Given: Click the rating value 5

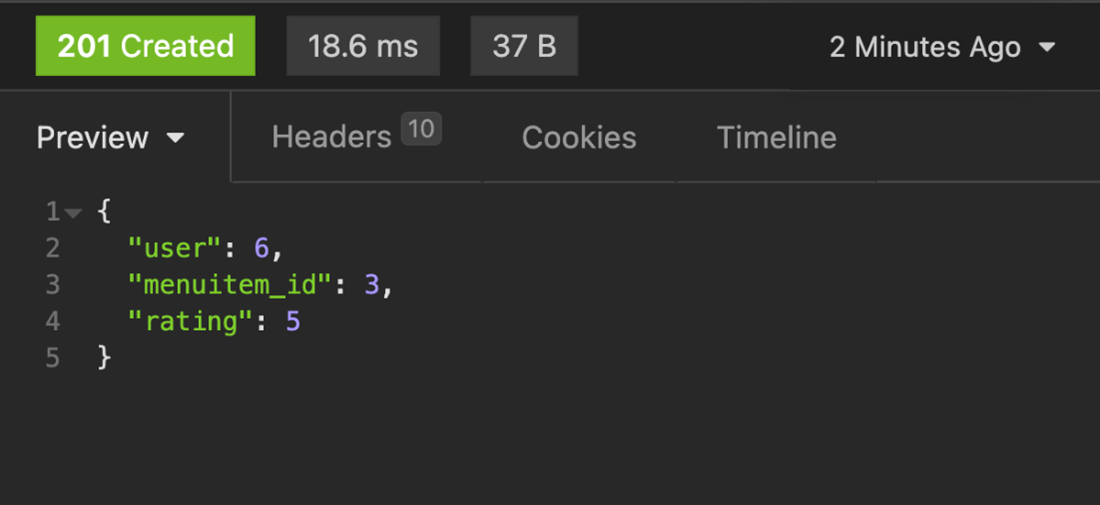Looking at the screenshot, I should coord(293,321).
